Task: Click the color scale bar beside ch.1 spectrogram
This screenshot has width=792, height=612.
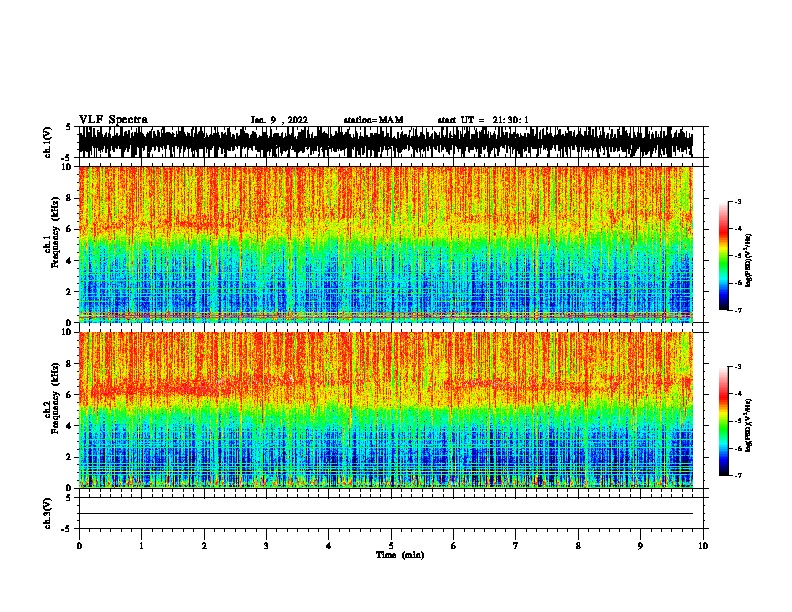Action: pos(724,256)
